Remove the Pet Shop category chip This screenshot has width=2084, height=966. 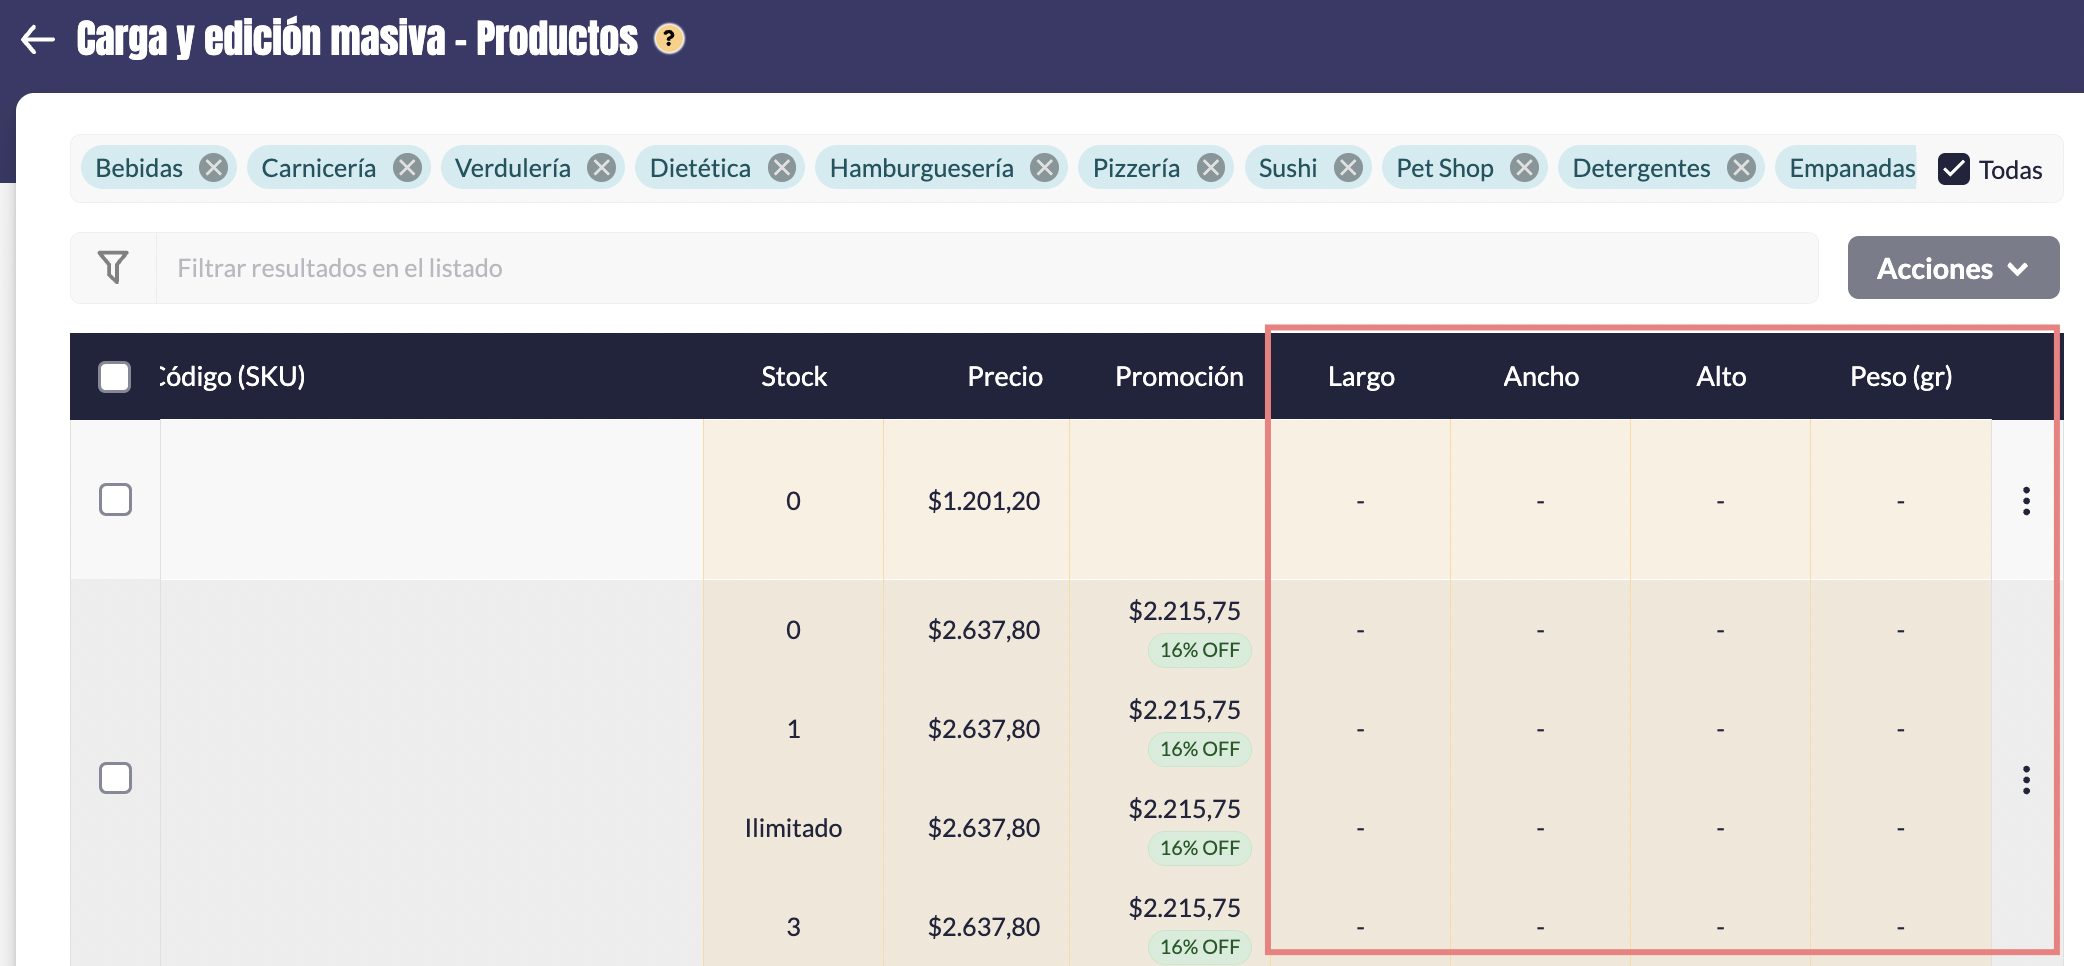click(x=1525, y=168)
